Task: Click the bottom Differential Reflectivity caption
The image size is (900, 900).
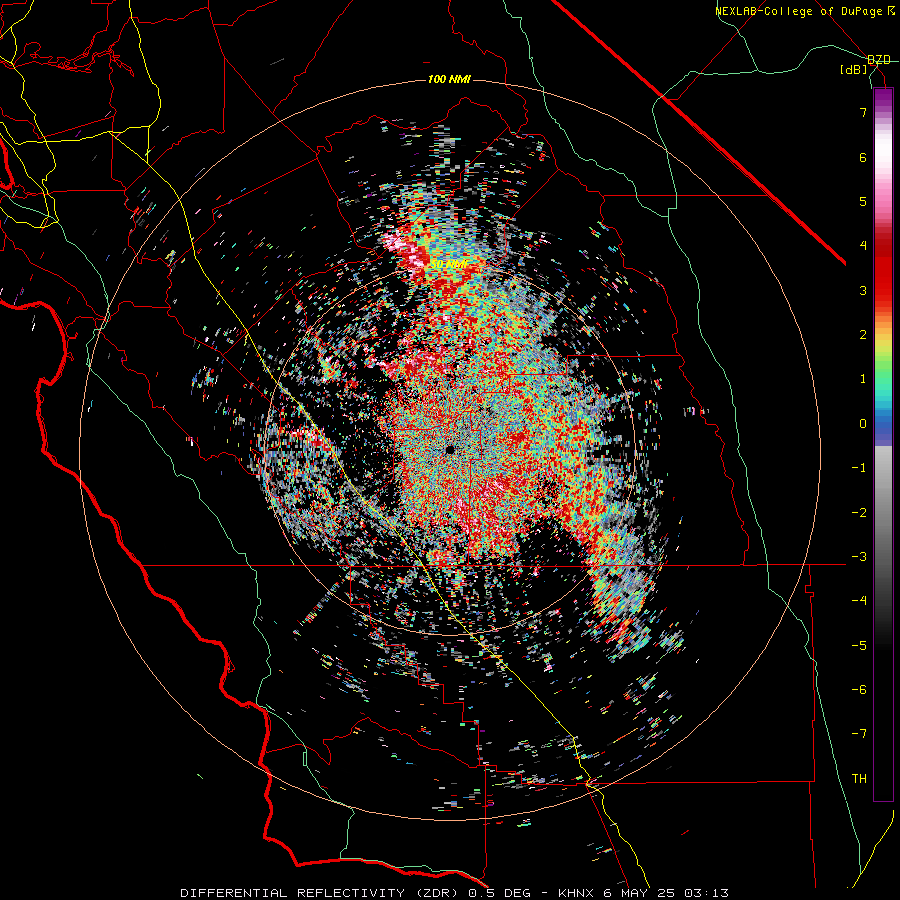Action: (454, 893)
